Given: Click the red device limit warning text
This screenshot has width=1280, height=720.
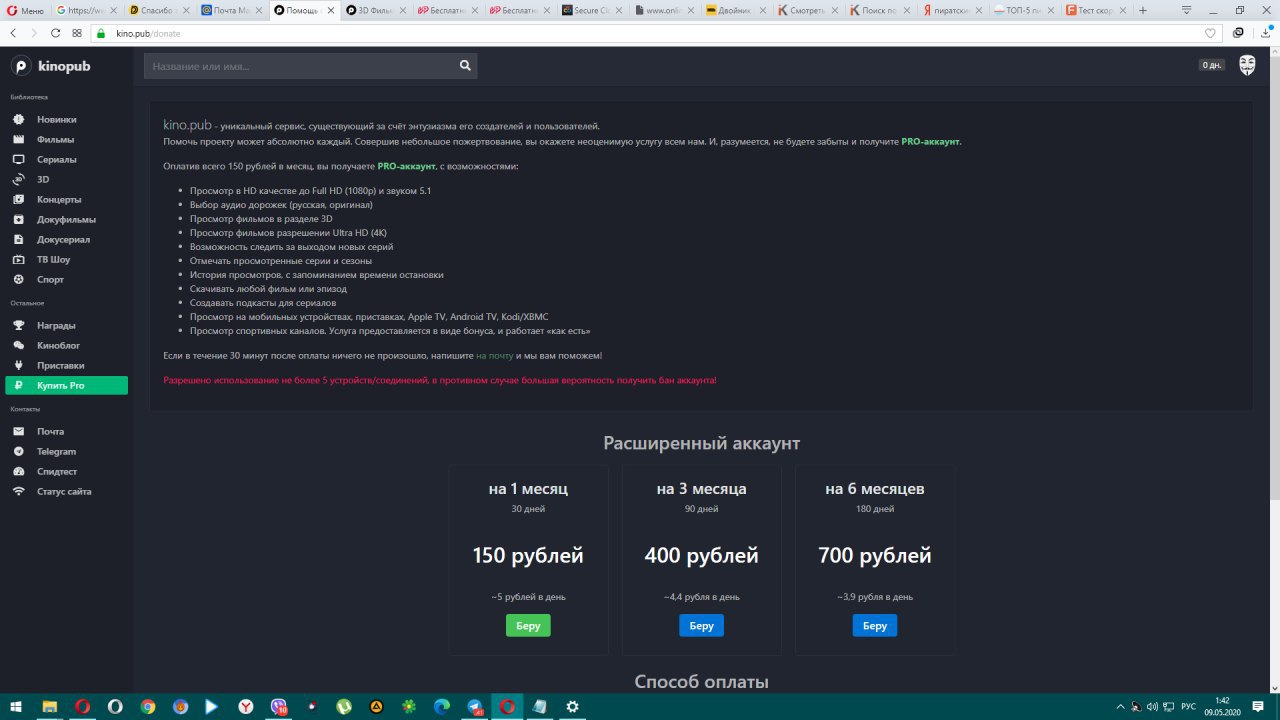Looking at the screenshot, I should (440, 380).
